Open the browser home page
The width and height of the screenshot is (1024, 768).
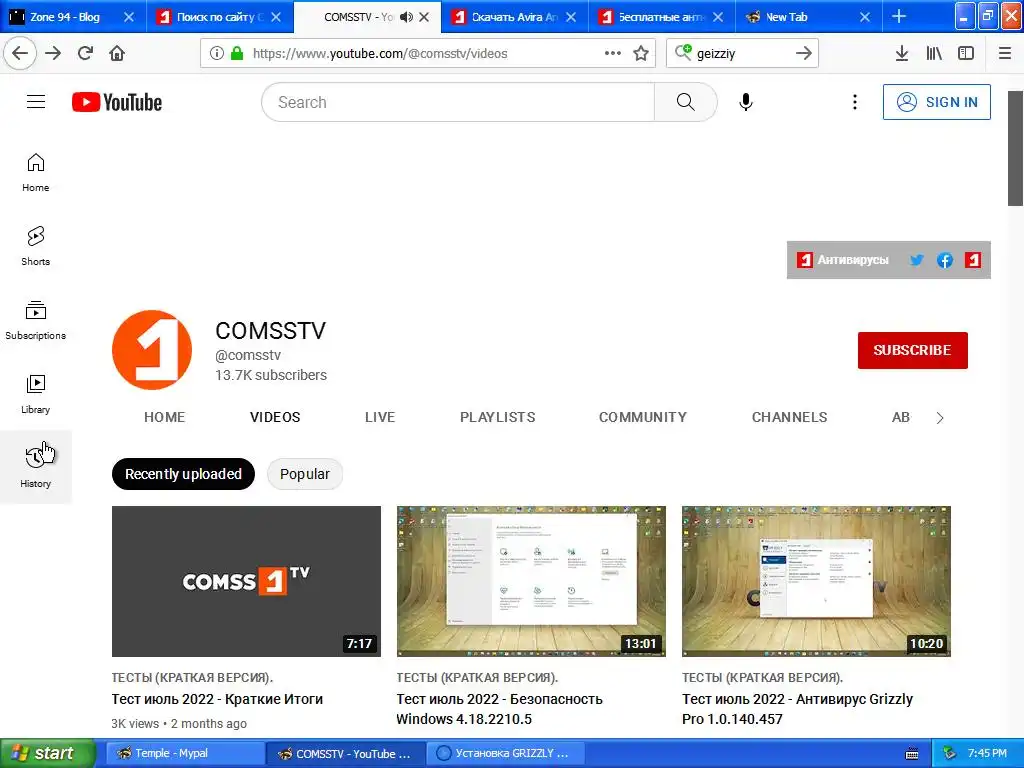[117, 53]
